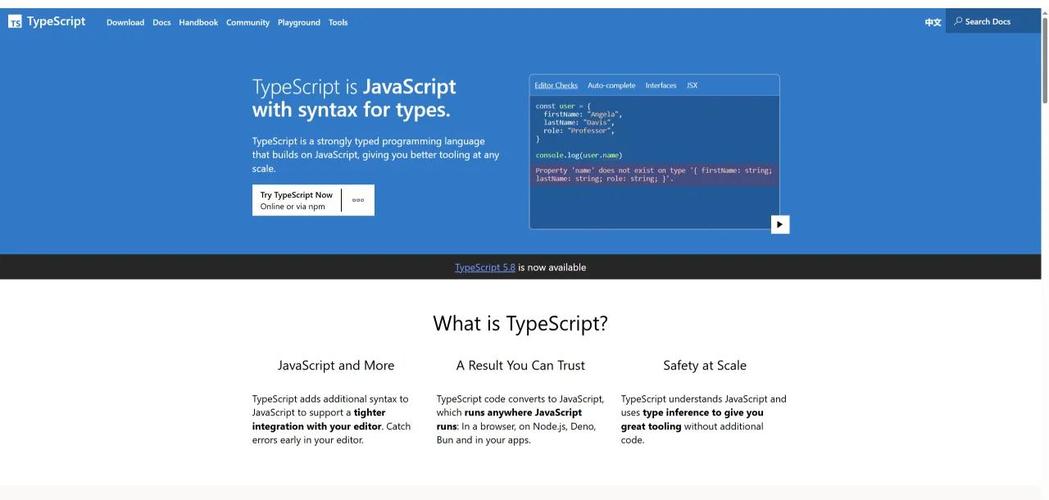Open the Docs nav link
Screen dimensions: 1049x500
(x=162, y=22)
